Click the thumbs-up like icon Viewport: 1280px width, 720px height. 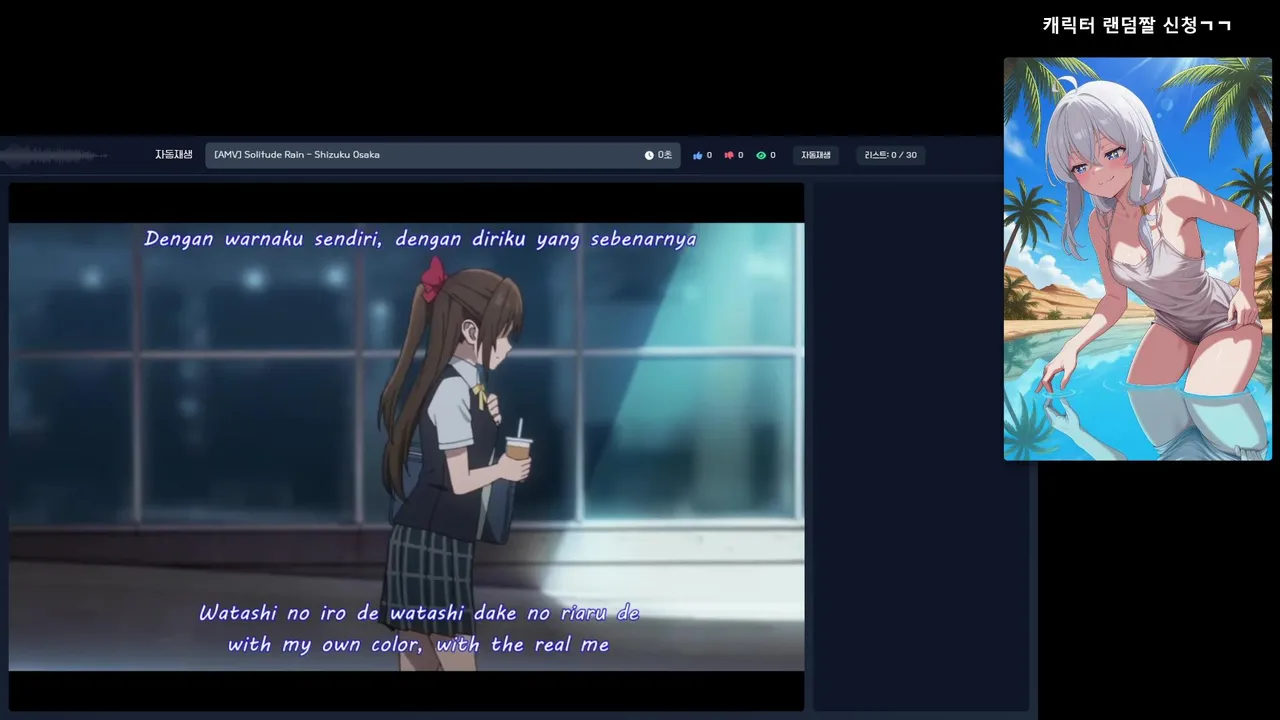click(x=698, y=155)
